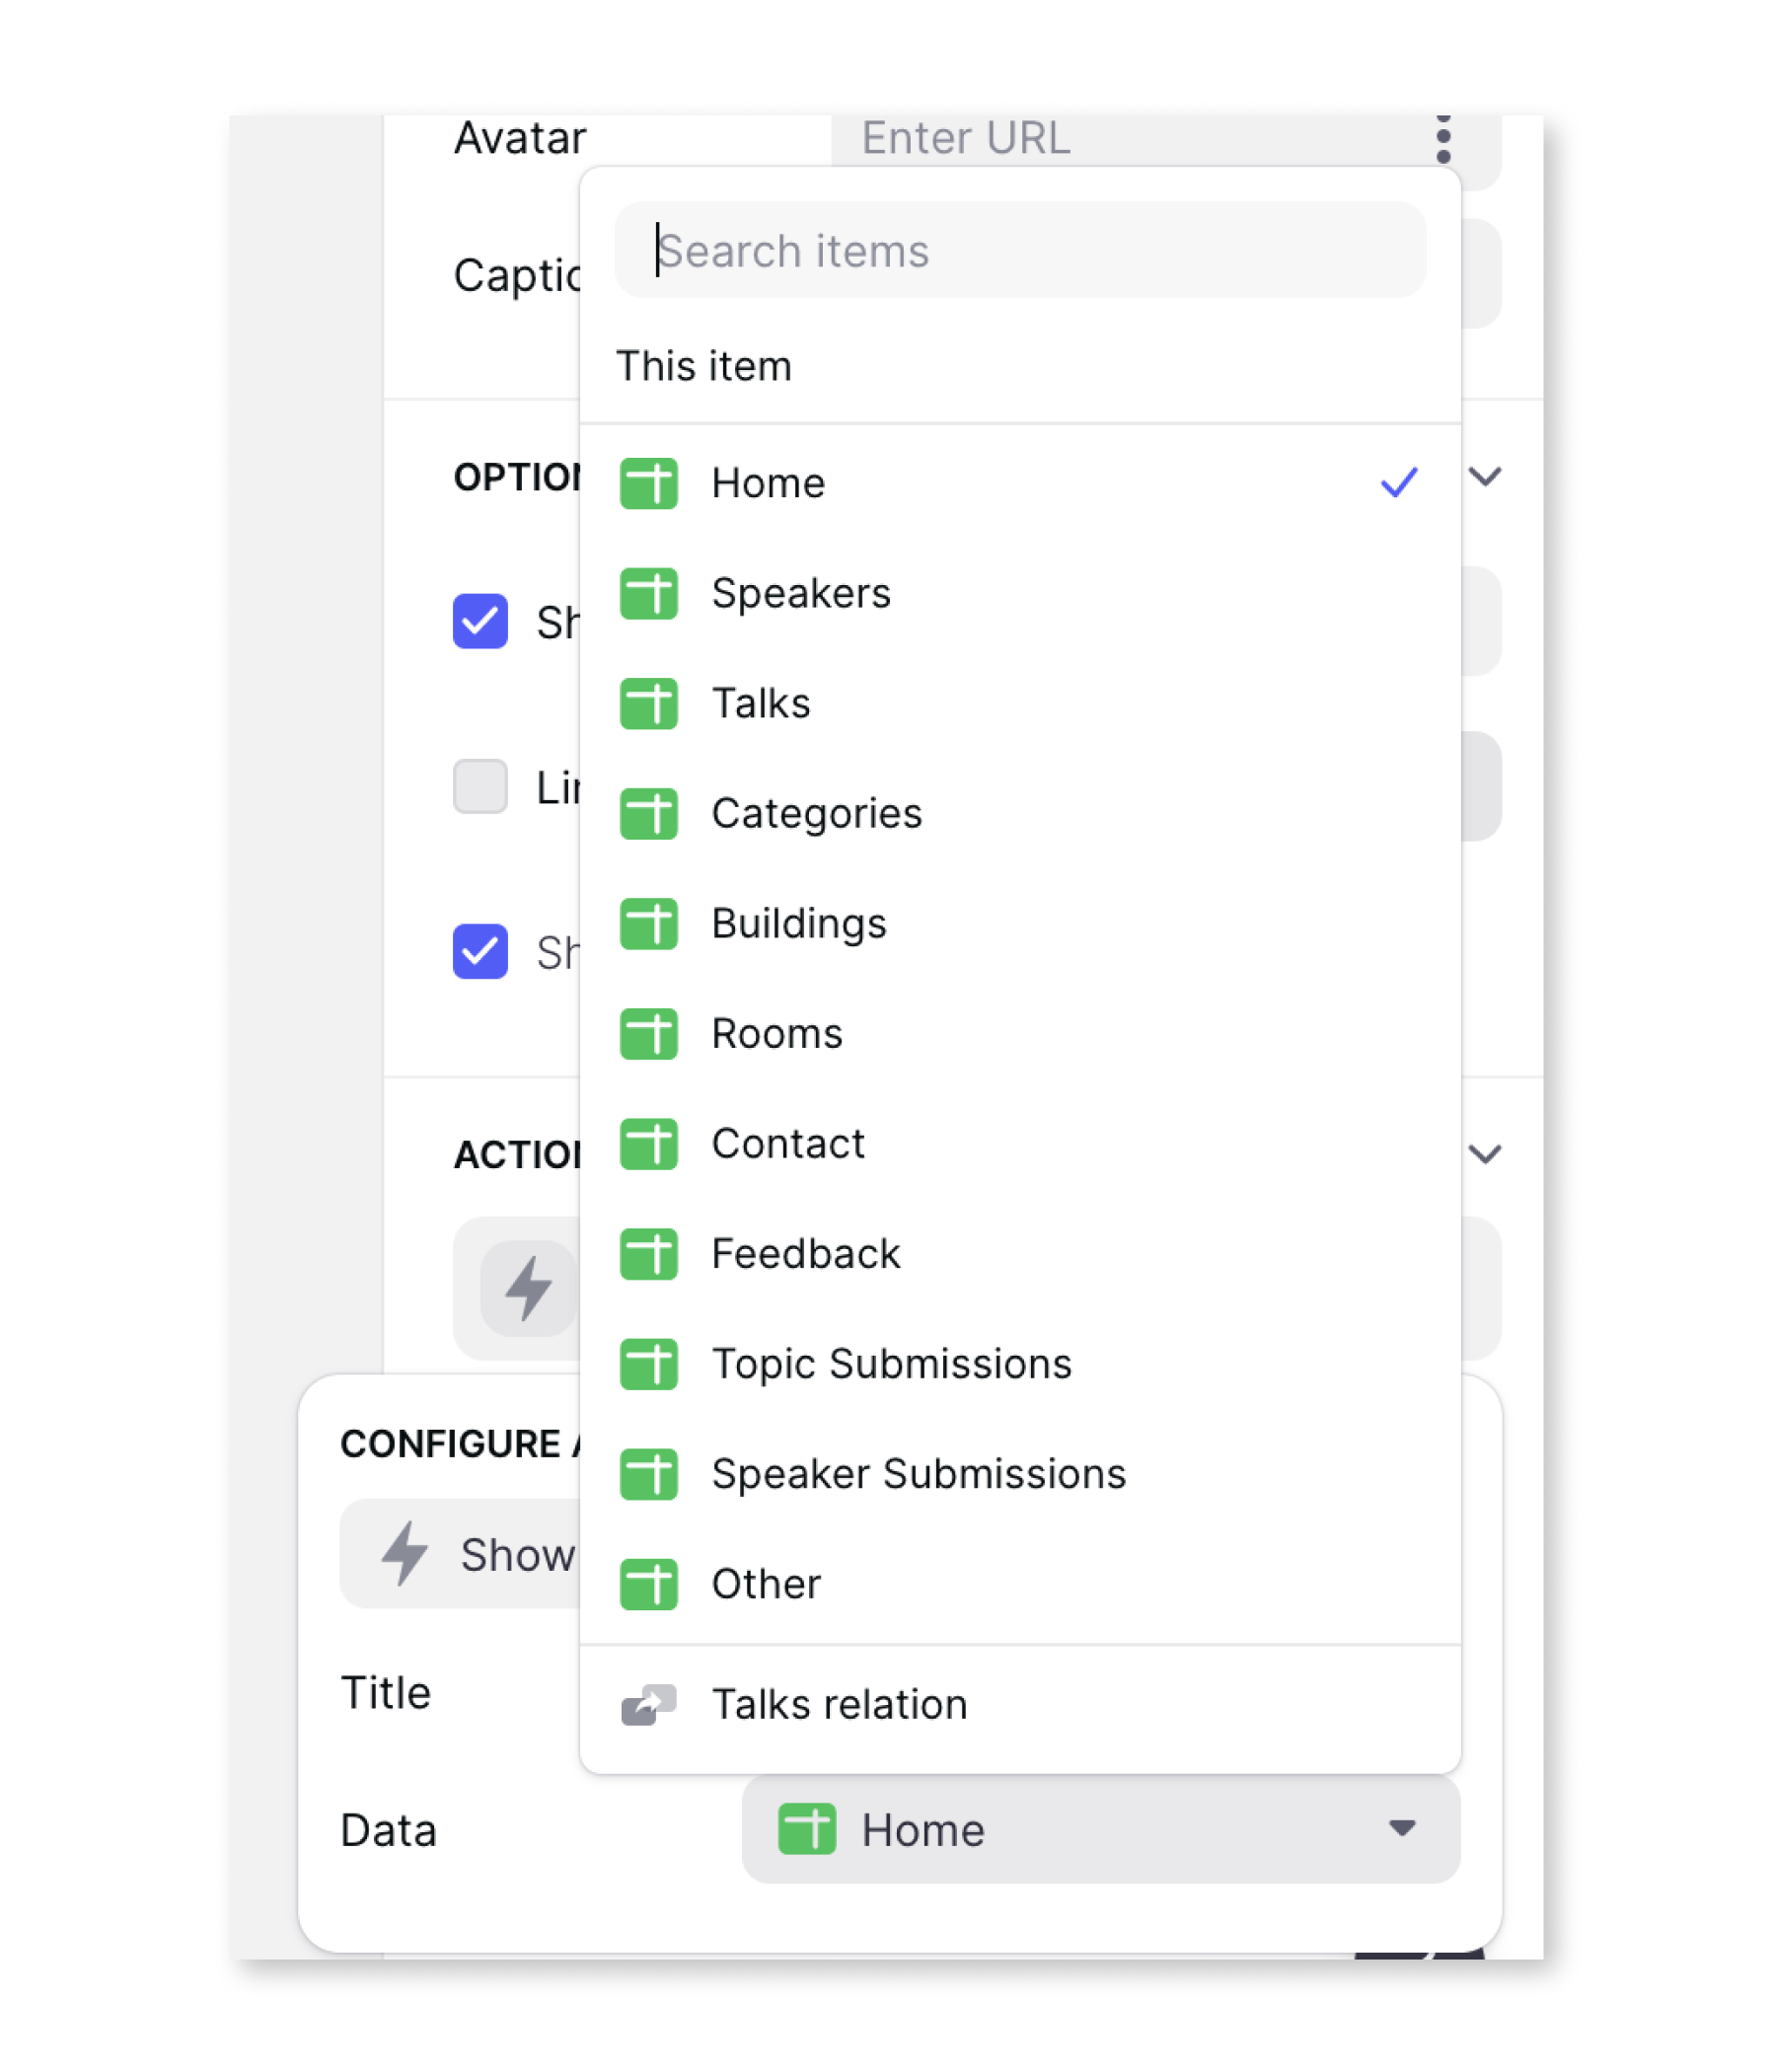Viewport: 1770px width, 2072px height.
Task: Click the relation icon beside Talks relation
Action: point(648,1704)
